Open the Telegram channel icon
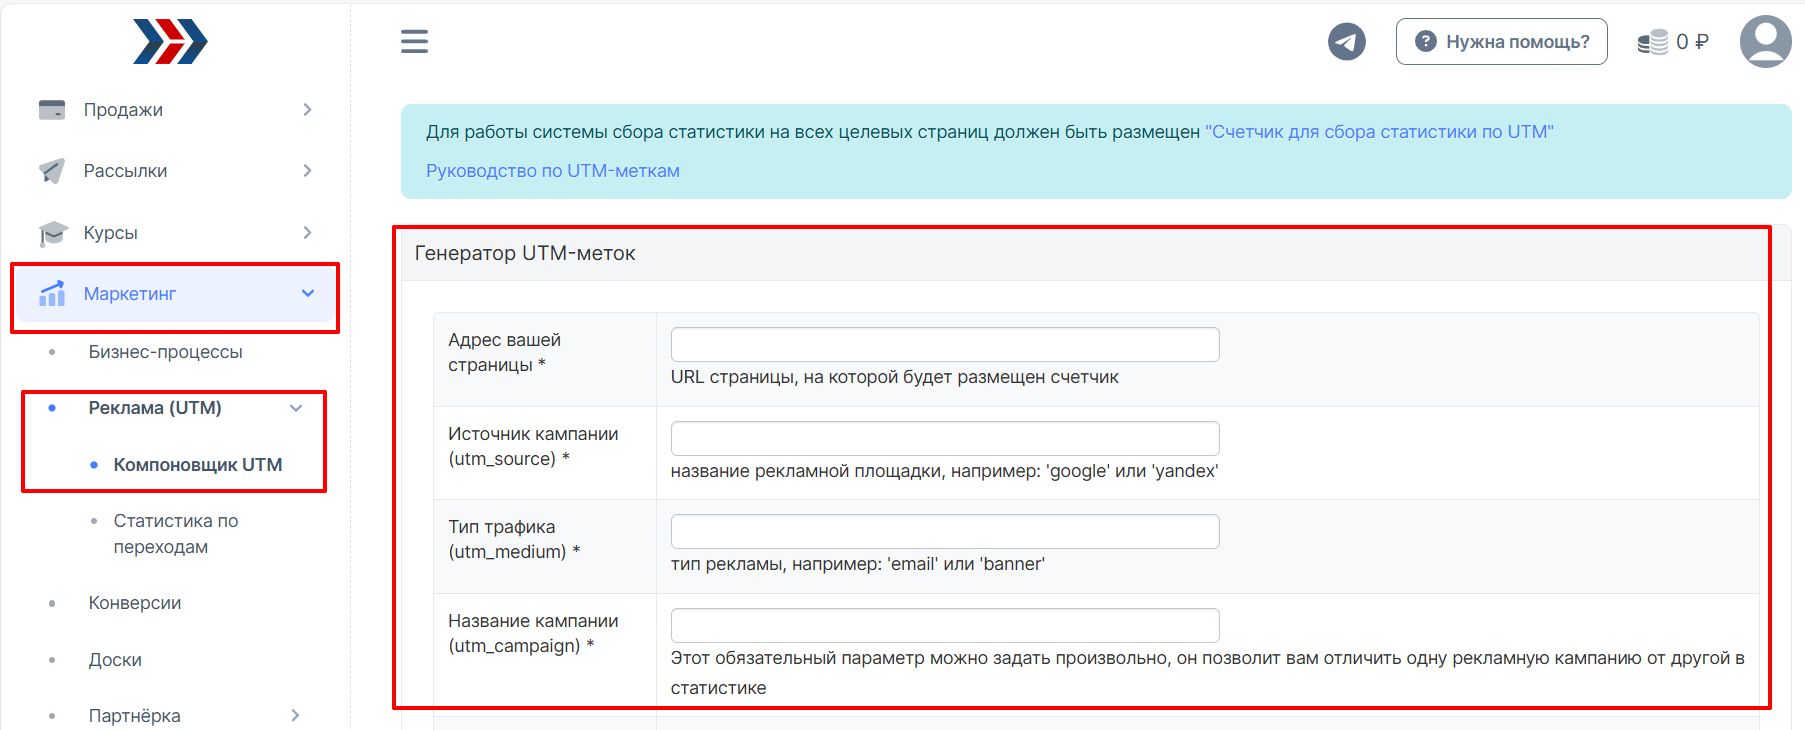The image size is (1805, 730). click(1346, 42)
